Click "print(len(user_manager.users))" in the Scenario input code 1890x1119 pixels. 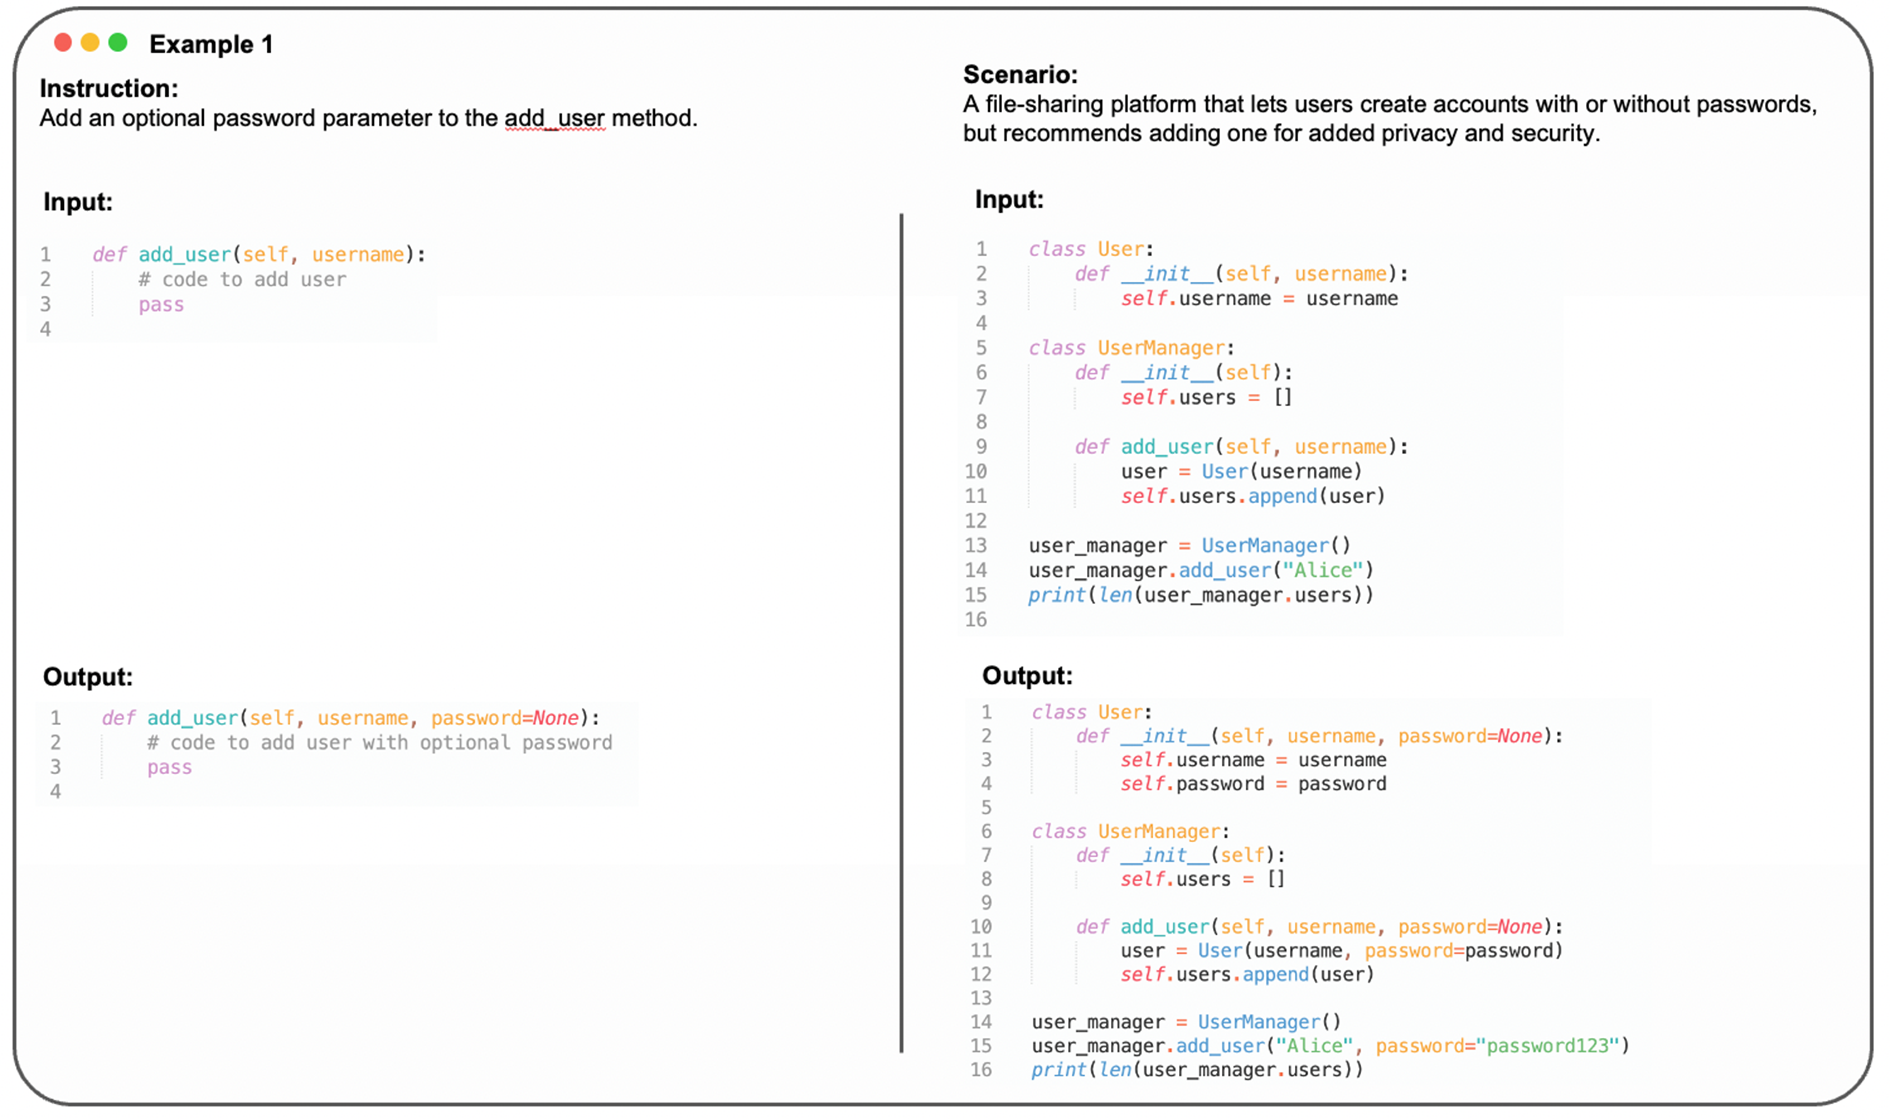[1201, 595]
